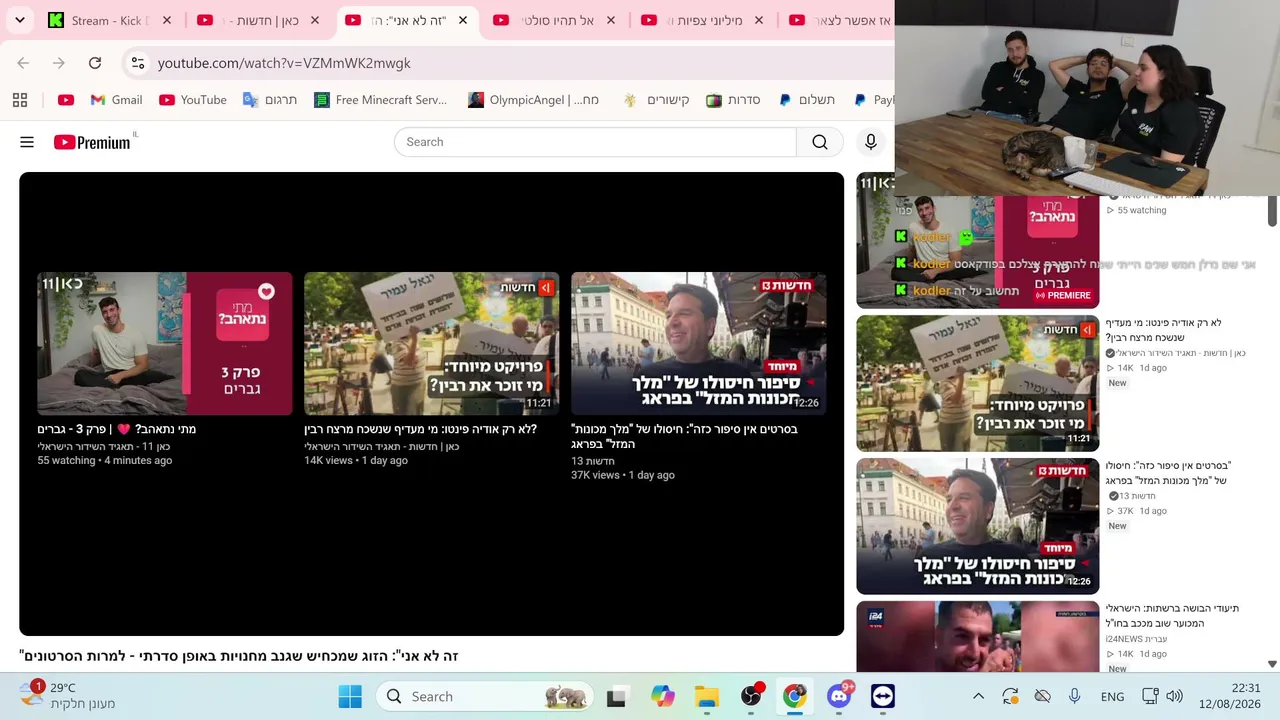
Task: Show hidden system tray icons
Action: pyautogui.click(x=979, y=697)
